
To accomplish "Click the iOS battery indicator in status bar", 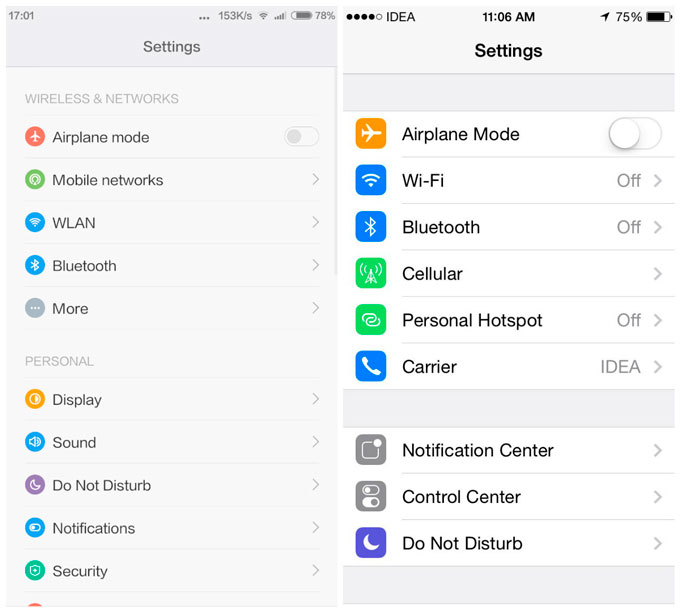I will tap(659, 17).
